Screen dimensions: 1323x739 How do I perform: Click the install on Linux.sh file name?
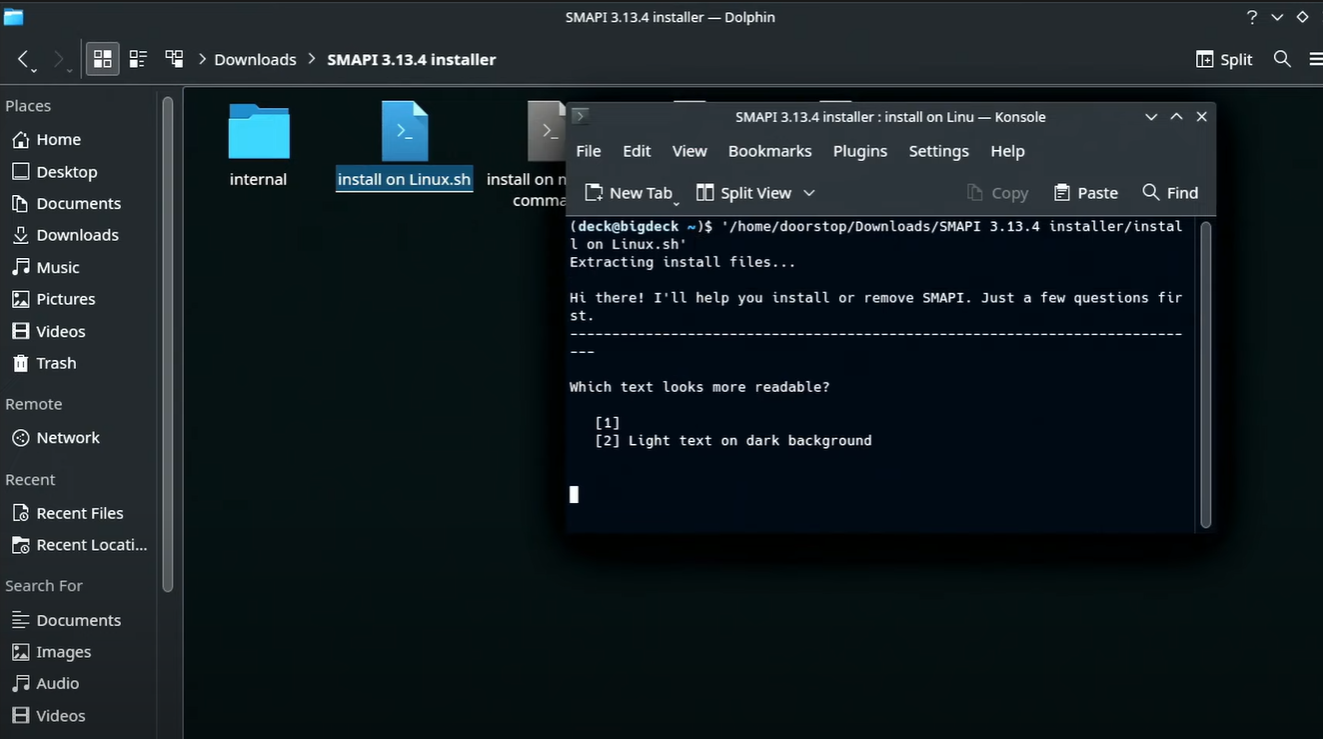[x=404, y=180]
